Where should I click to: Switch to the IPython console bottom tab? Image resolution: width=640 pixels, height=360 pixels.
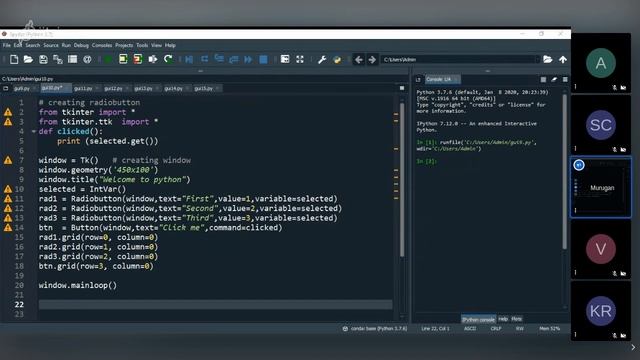click(x=478, y=319)
